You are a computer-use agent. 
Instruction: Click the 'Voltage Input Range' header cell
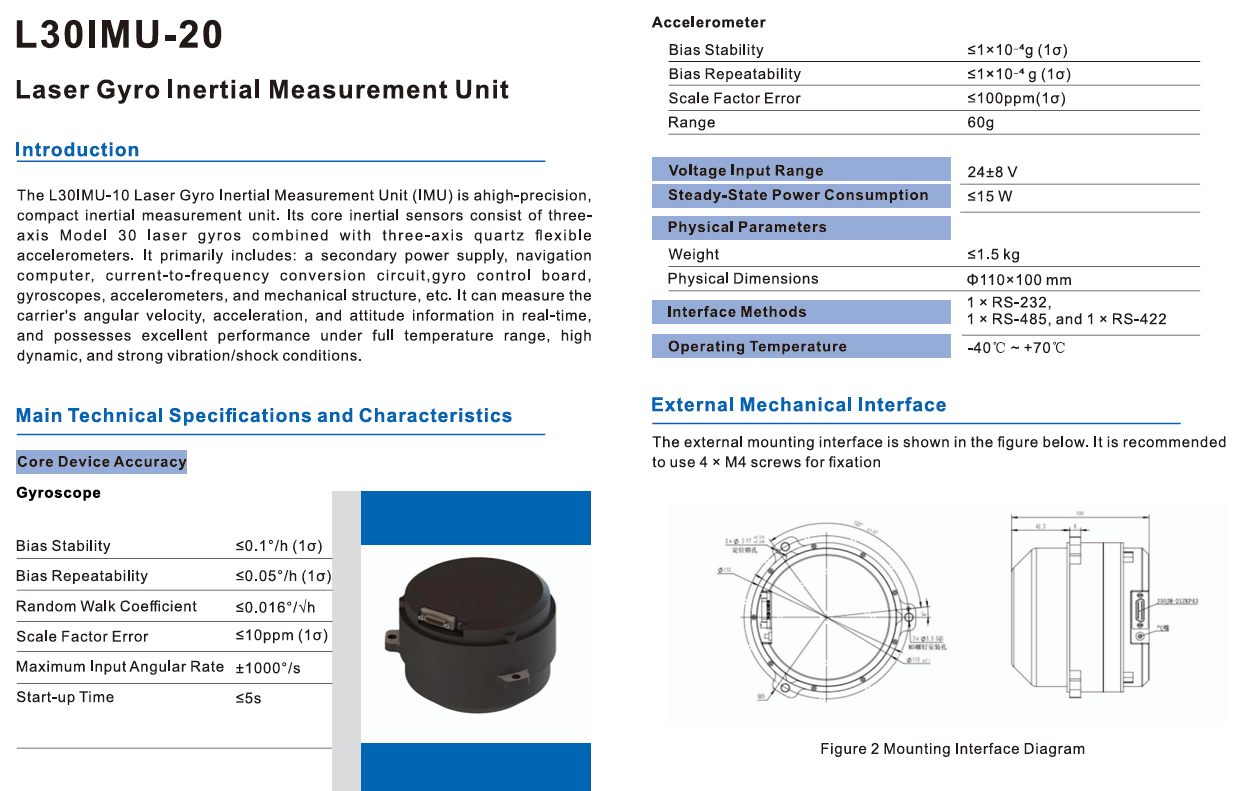801,170
